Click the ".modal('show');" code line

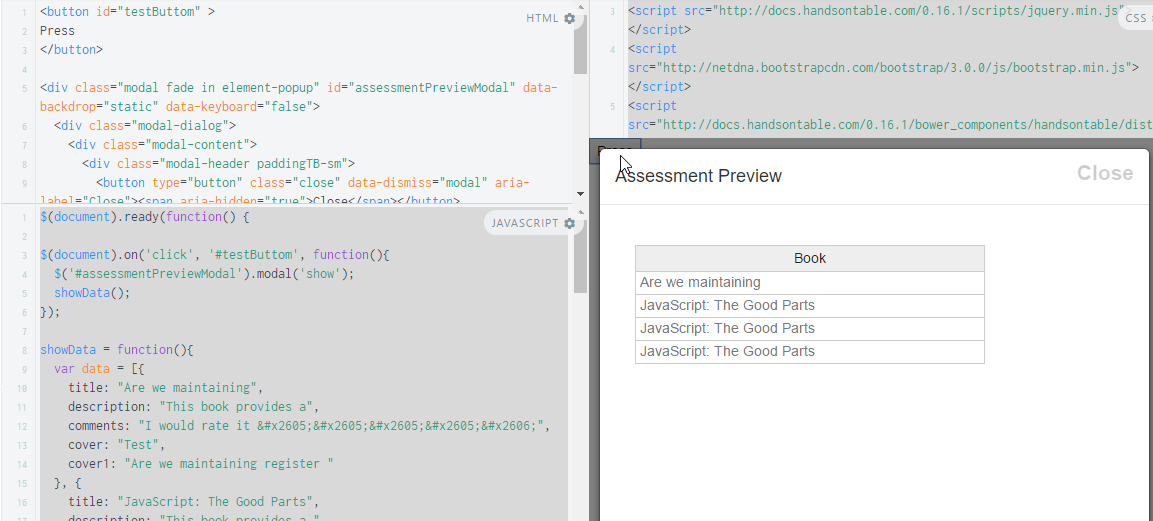(x=204, y=273)
